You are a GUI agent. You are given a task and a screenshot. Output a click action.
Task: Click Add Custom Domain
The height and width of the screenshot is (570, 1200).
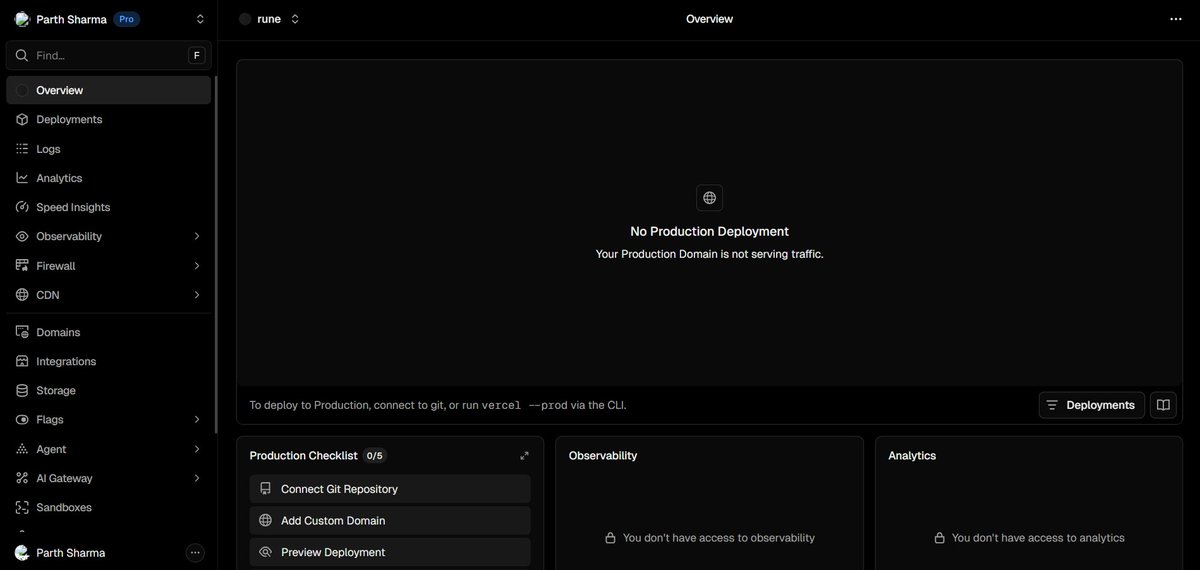(x=390, y=520)
